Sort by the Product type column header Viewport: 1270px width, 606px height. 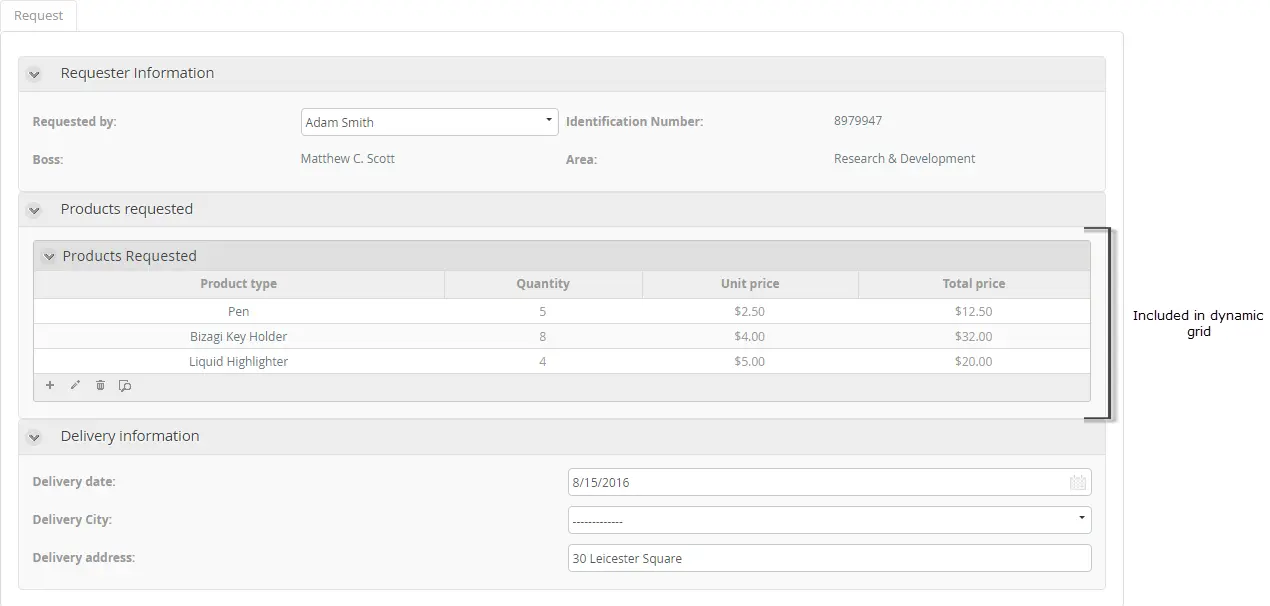tap(239, 284)
